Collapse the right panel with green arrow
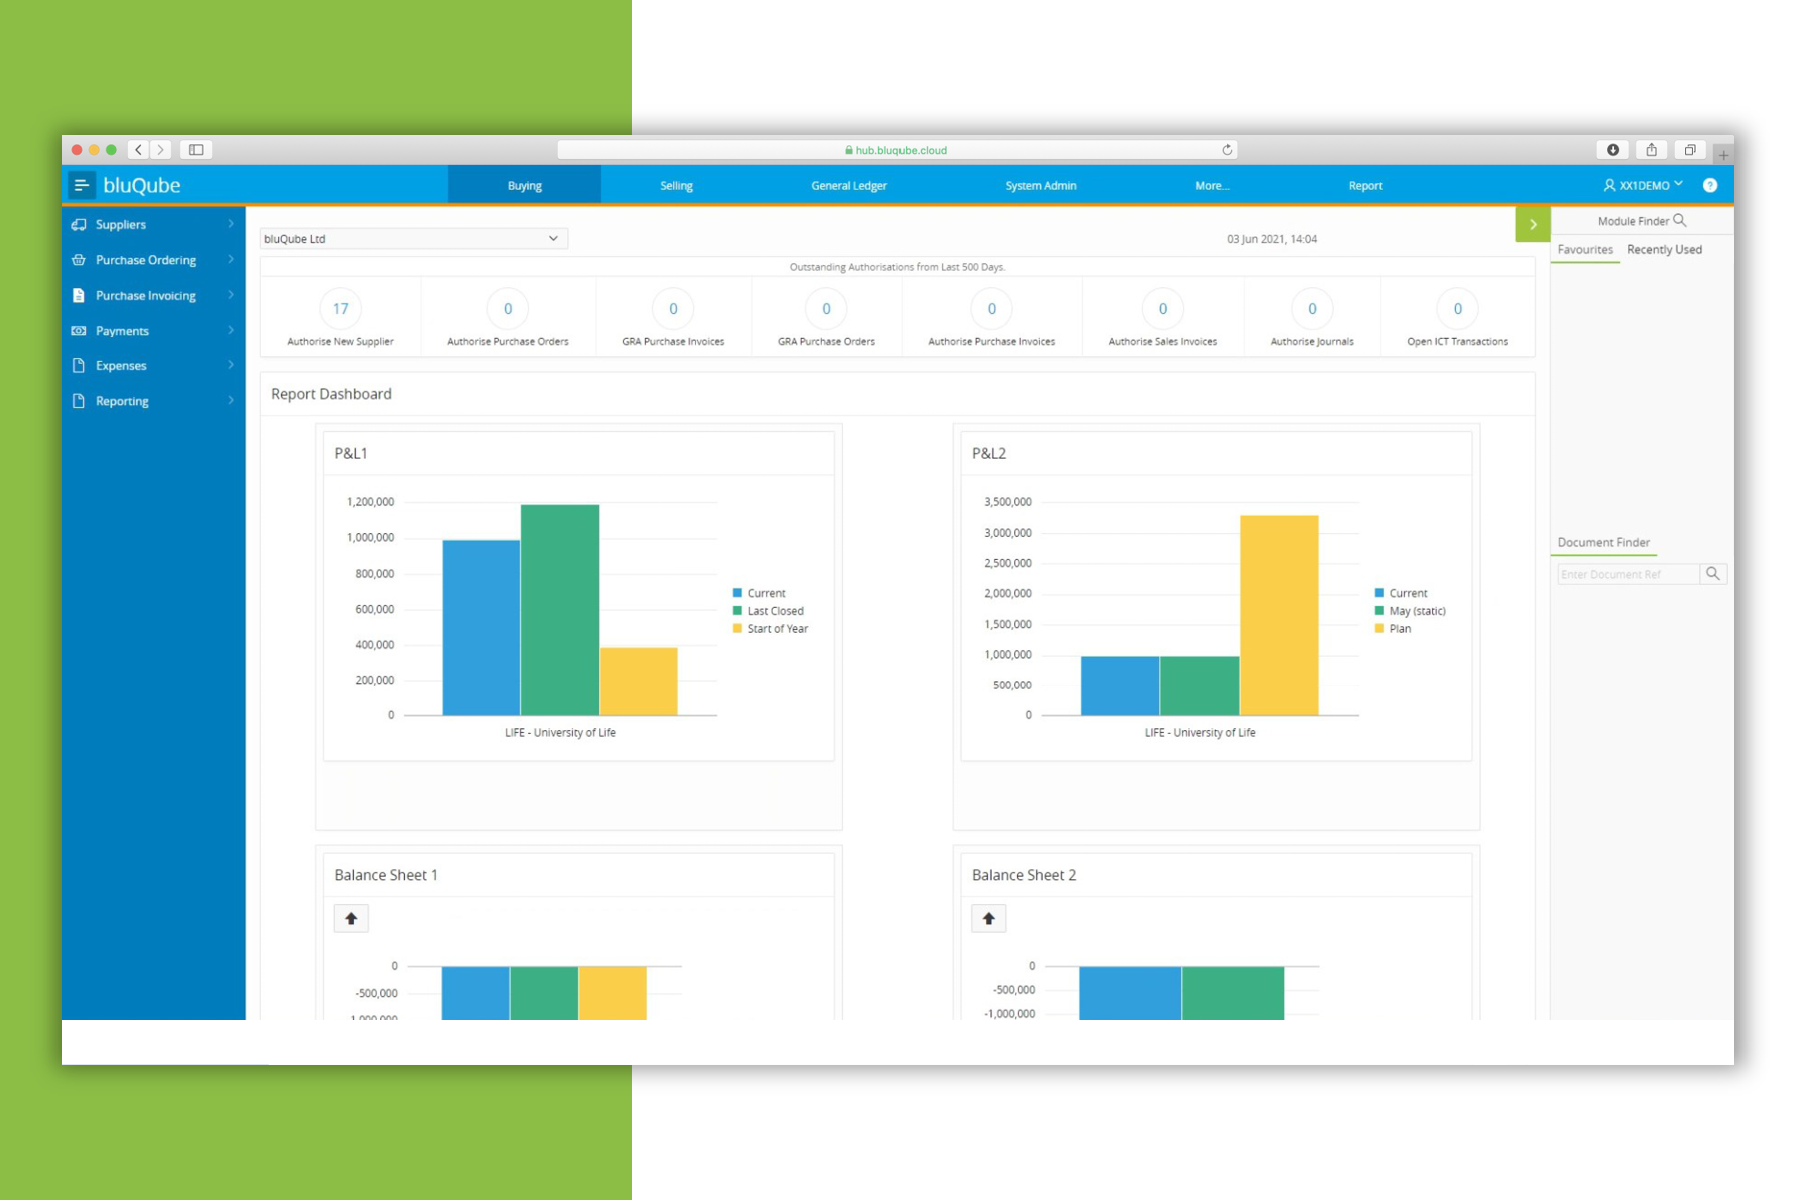This screenshot has width=1800, height=1200. pyautogui.click(x=1532, y=224)
